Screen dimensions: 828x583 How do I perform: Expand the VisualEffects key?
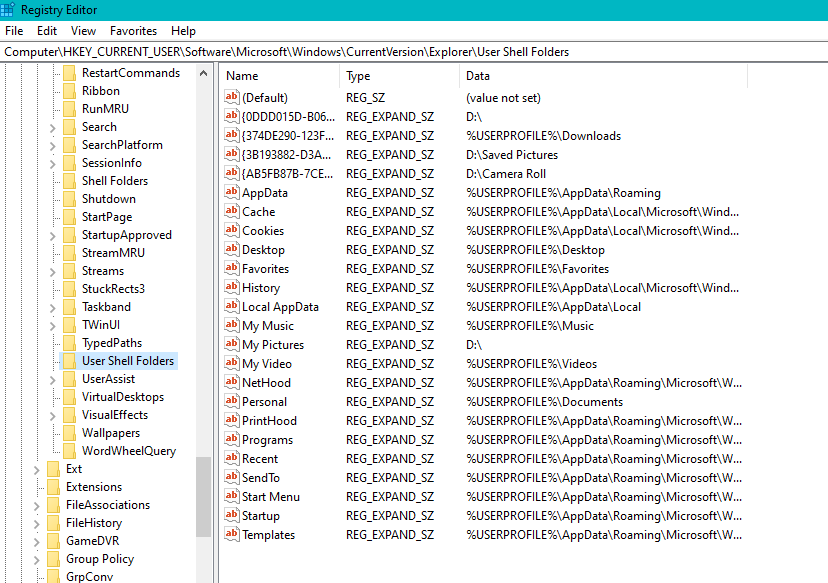coord(52,416)
